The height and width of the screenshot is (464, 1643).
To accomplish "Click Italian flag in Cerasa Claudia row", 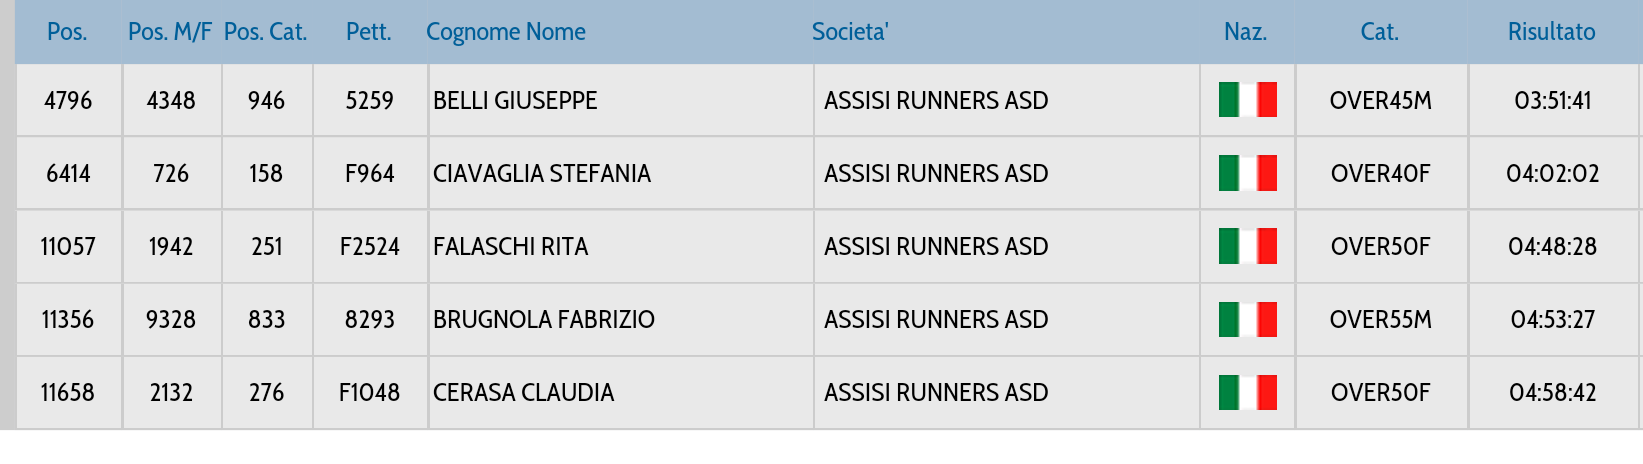I will point(1247,392).
